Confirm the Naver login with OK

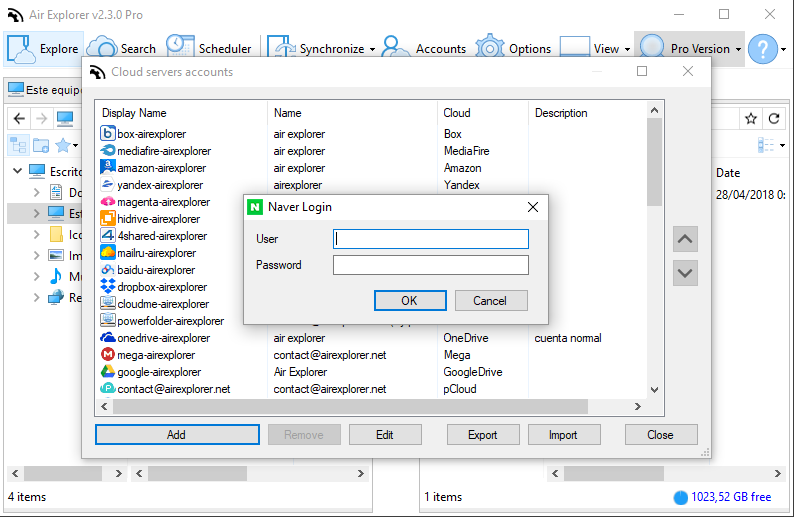coord(410,301)
